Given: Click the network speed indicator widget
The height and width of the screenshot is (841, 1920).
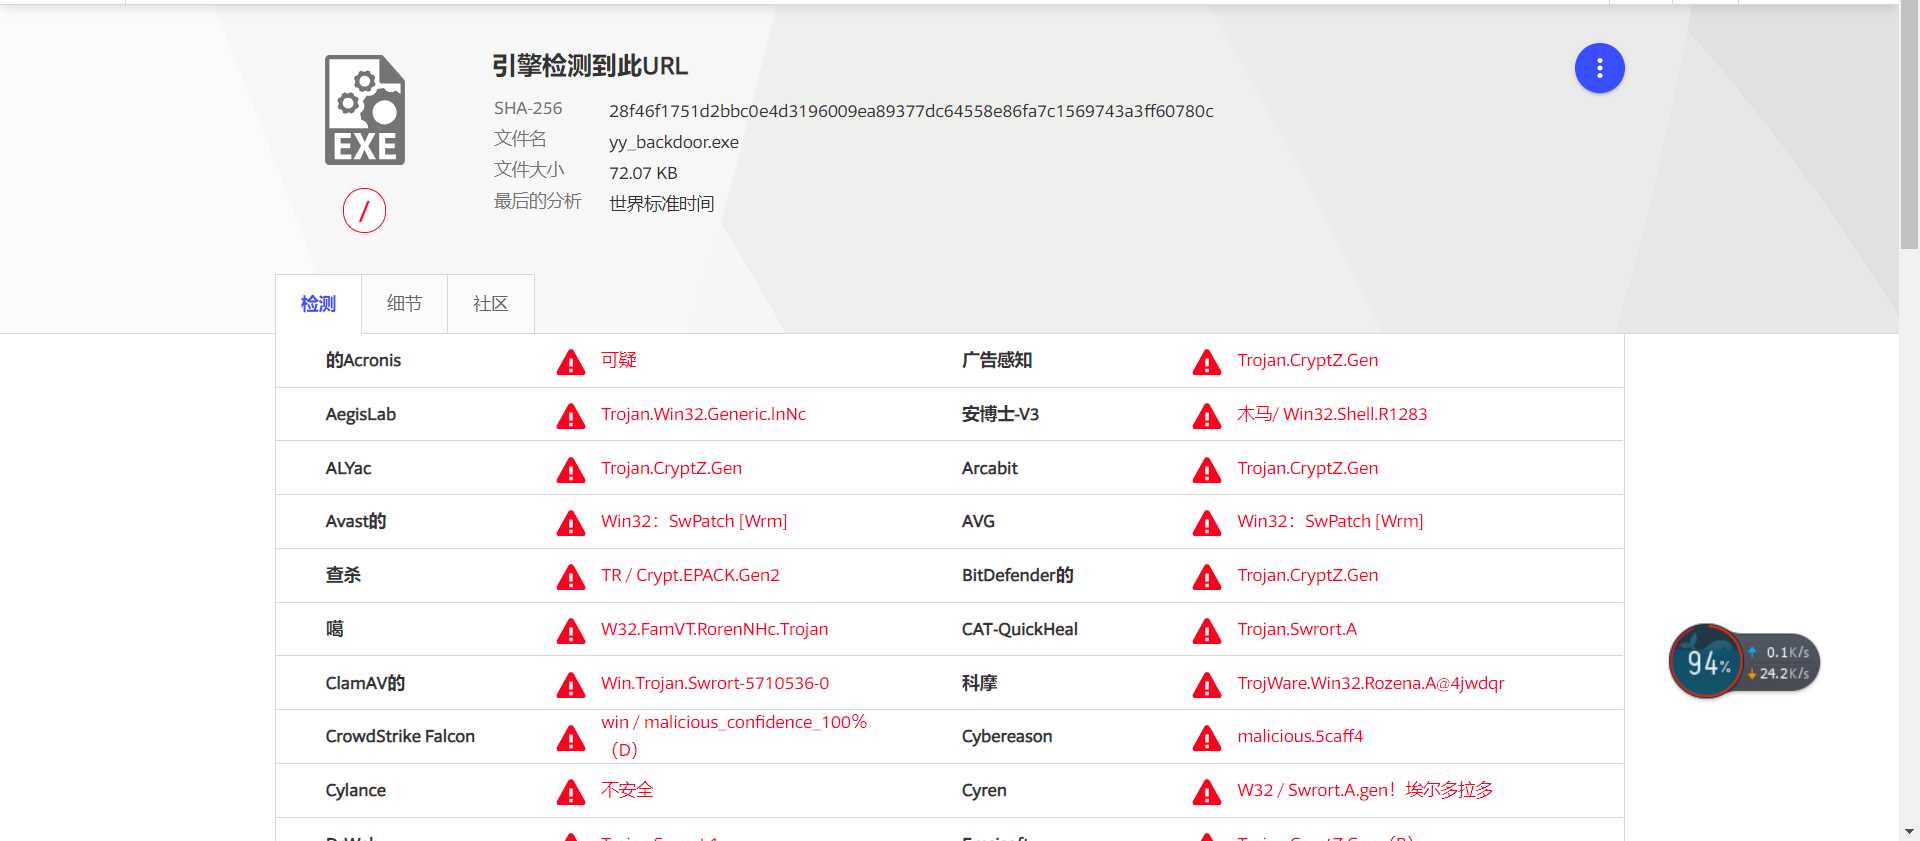Looking at the screenshot, I should [x=1782, y=662].
